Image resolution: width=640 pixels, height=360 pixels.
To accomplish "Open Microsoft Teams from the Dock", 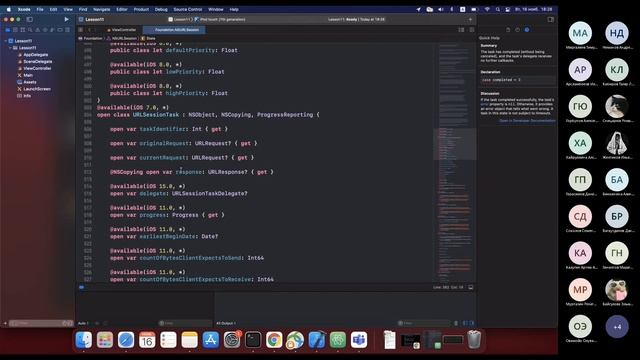I will pos(359,340).
